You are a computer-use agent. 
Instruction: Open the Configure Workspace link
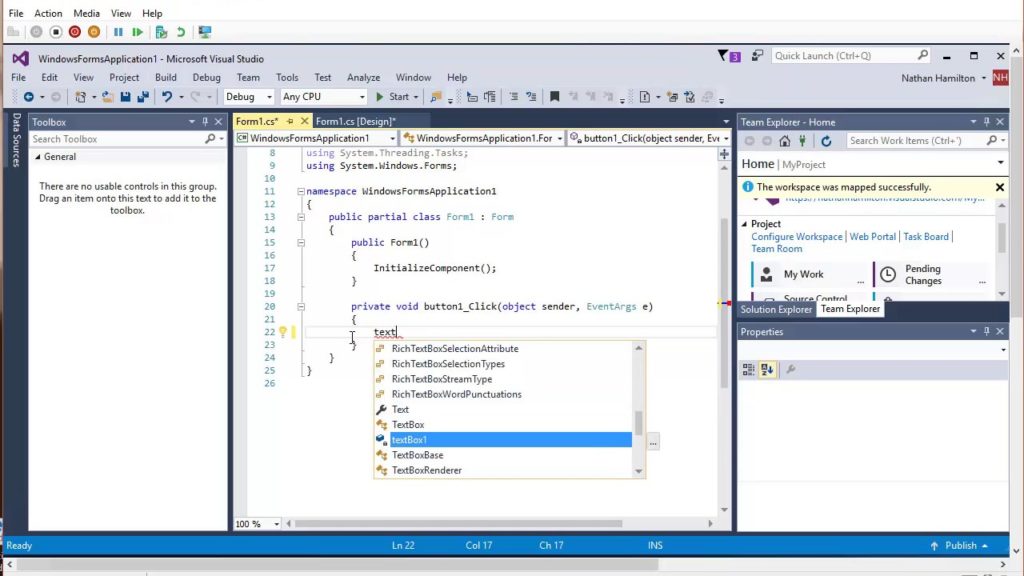pos(797,236)
